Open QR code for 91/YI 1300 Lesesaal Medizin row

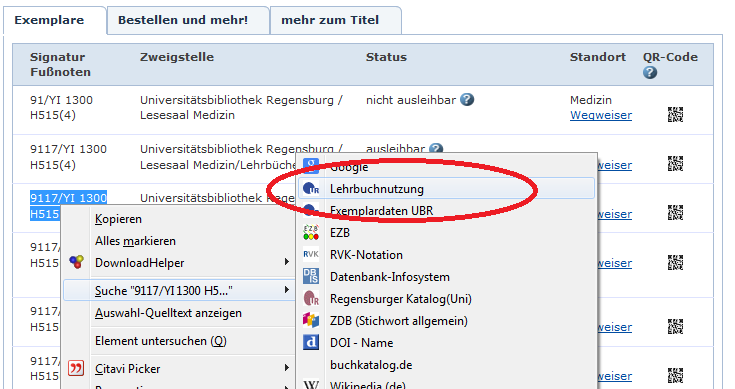(x=675, y=114)
